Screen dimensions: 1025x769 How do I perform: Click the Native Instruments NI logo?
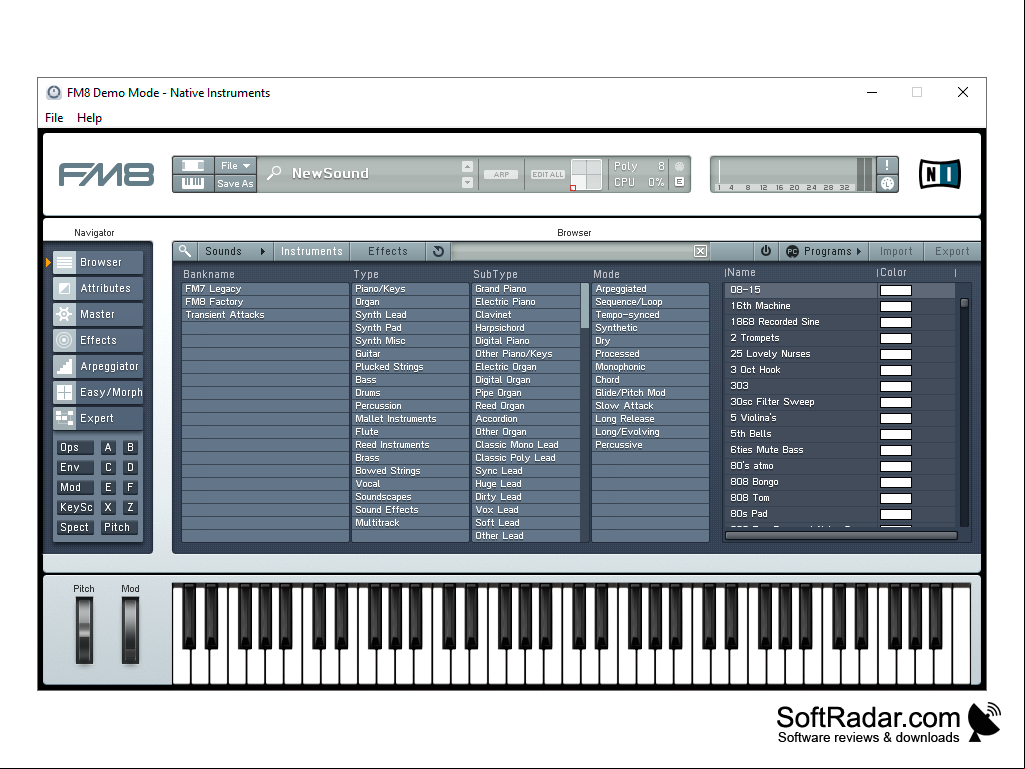939,174
